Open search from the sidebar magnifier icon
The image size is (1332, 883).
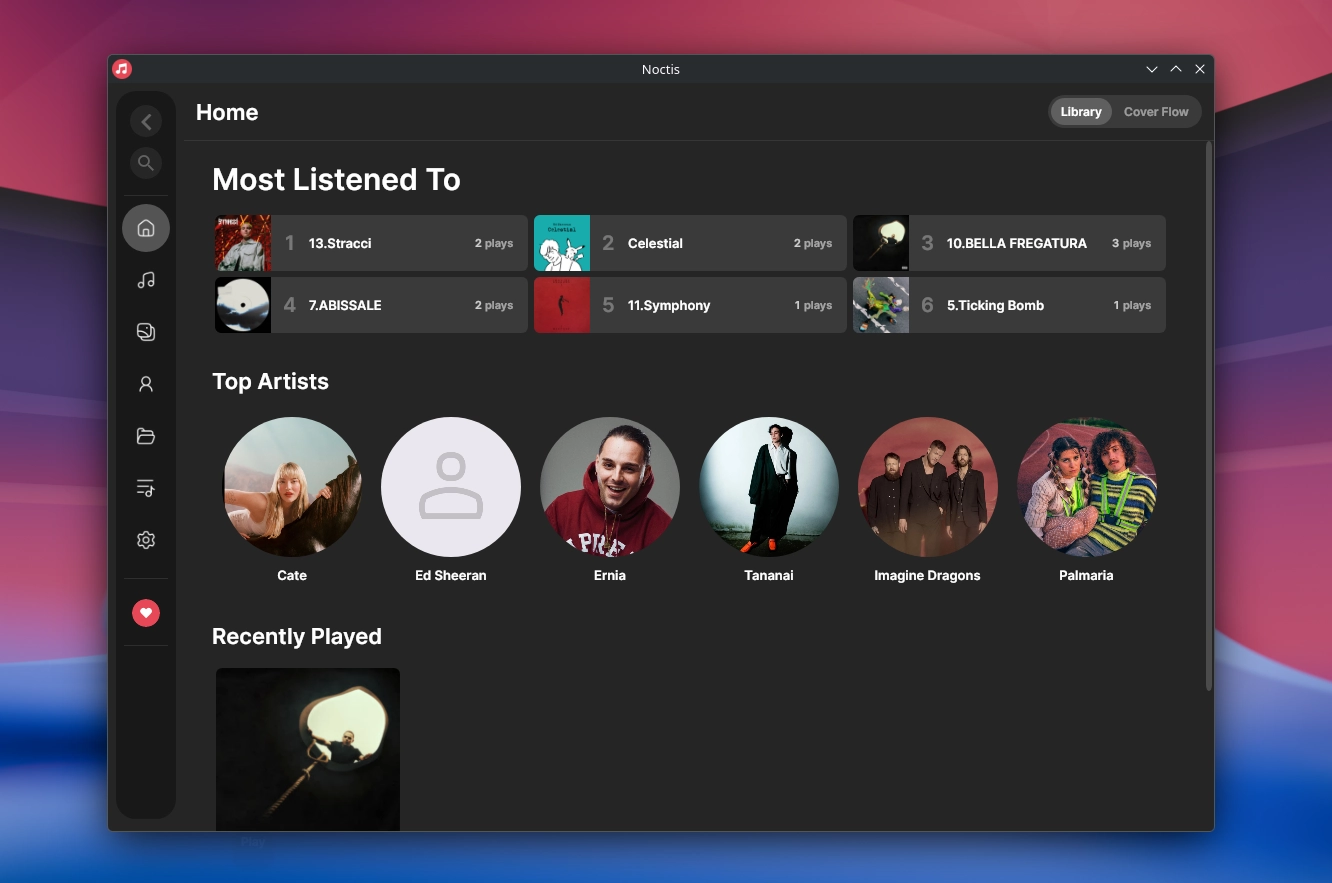pos(146,162)
